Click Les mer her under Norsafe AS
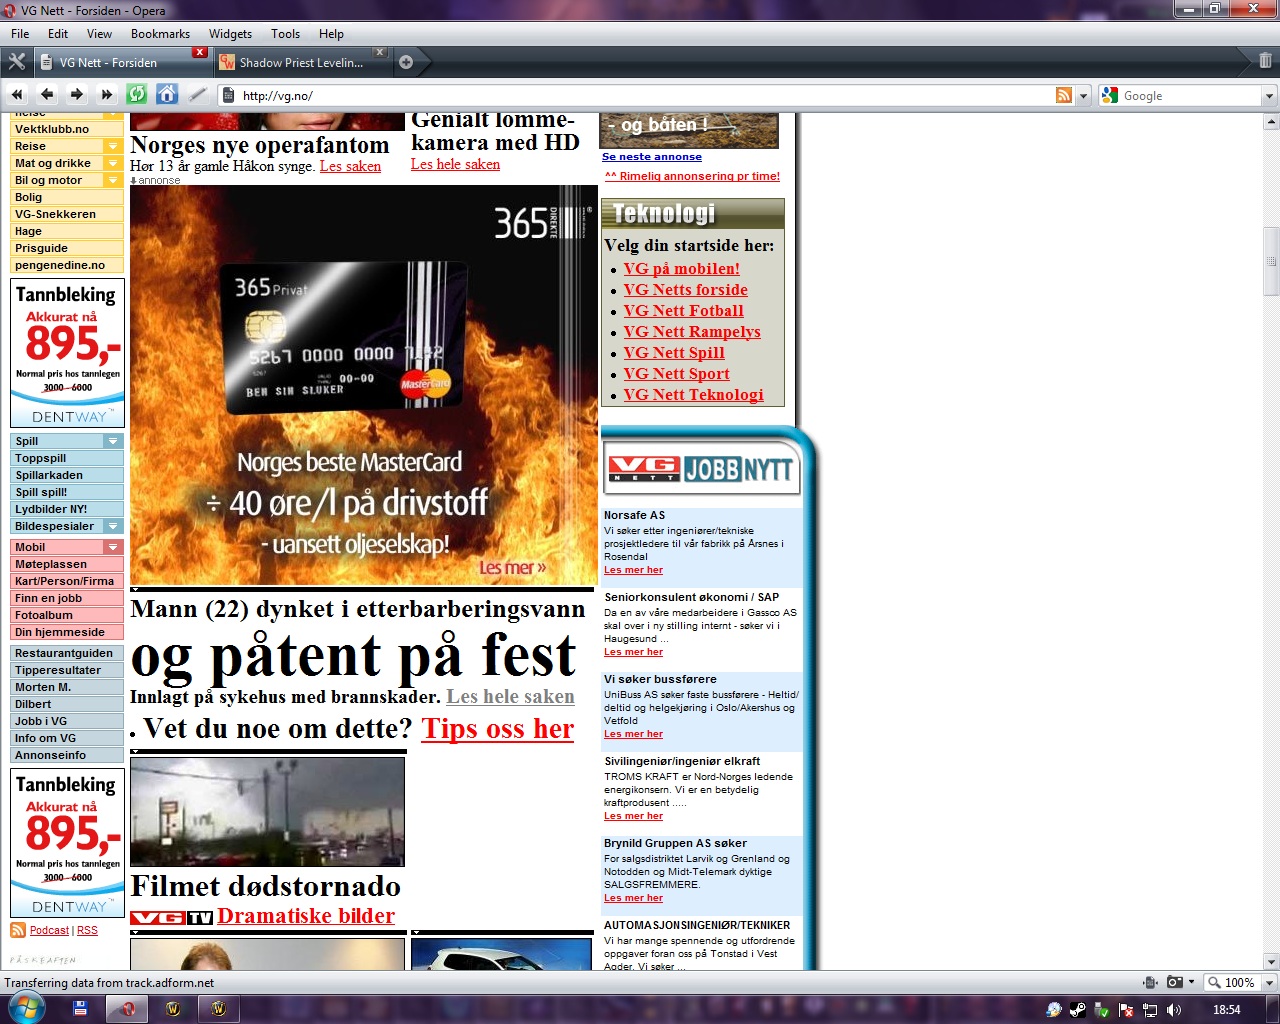This screenshot has width=1280, height=1024. (x=633, y=570)
